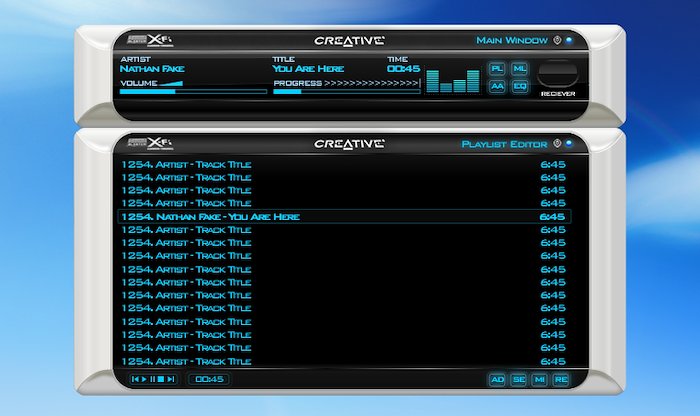Click the artist name Nathan Fake in the Main Window
The height and width of the screenshot is (416, 700).
pyautogui.click(x=152, y=69)
